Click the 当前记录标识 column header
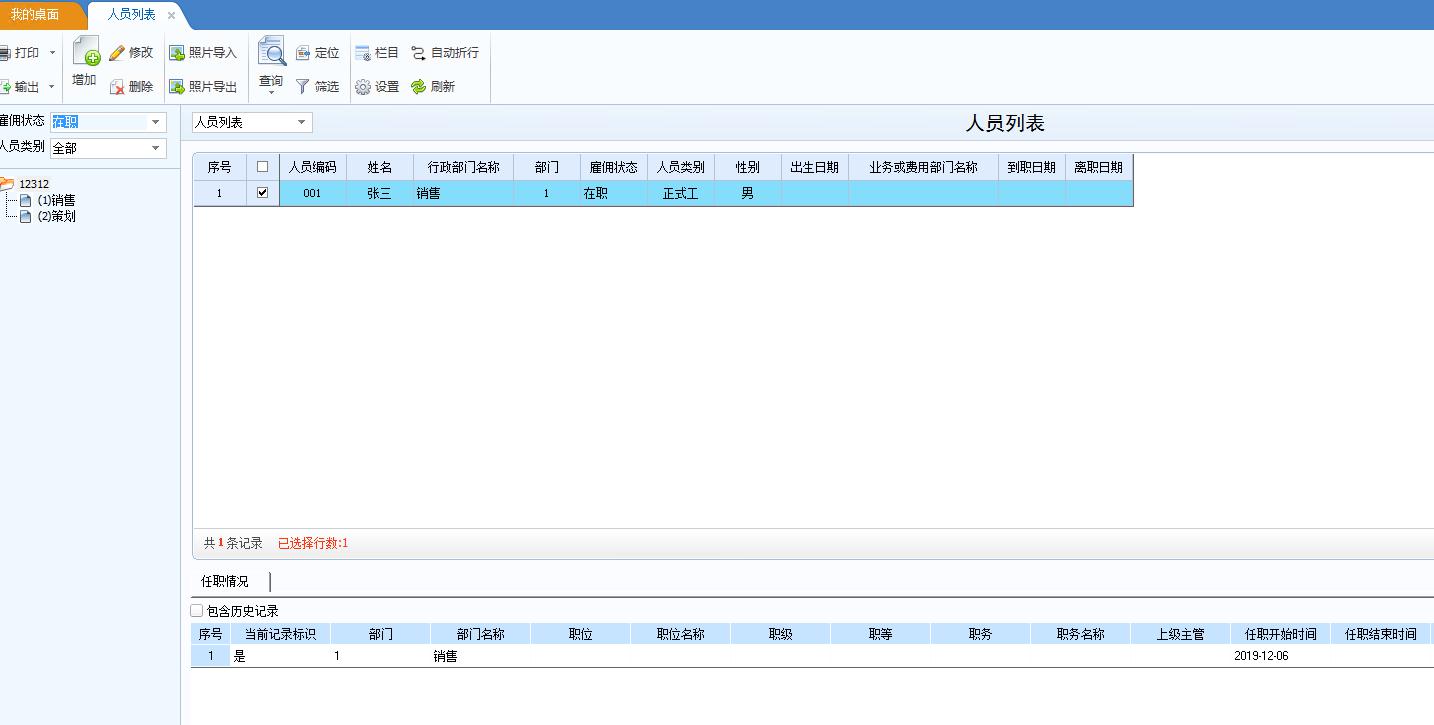The width and height of the screenshot is (1434, 725). click(280, 634)
